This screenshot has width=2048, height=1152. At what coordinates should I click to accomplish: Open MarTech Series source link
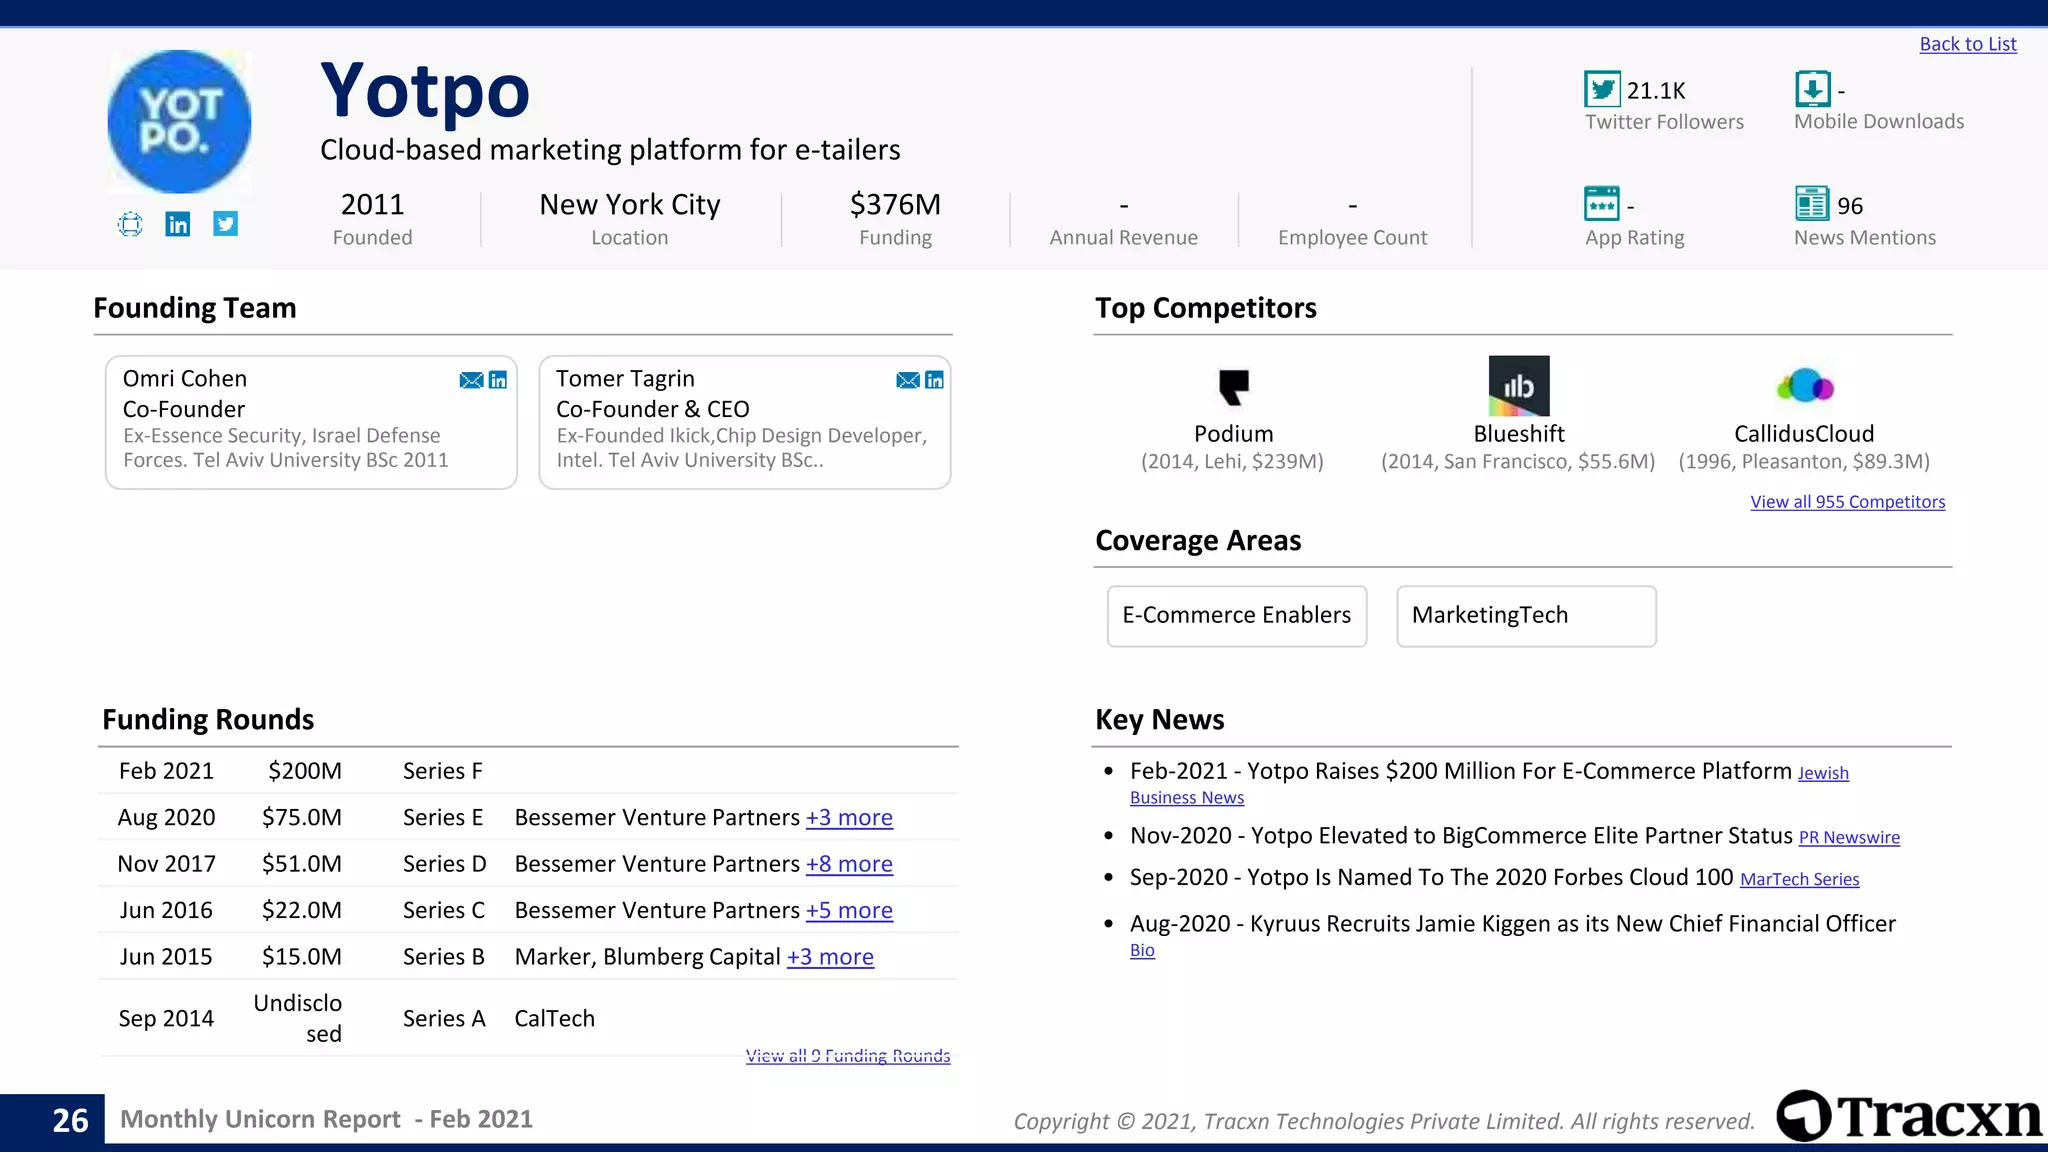1799,880
